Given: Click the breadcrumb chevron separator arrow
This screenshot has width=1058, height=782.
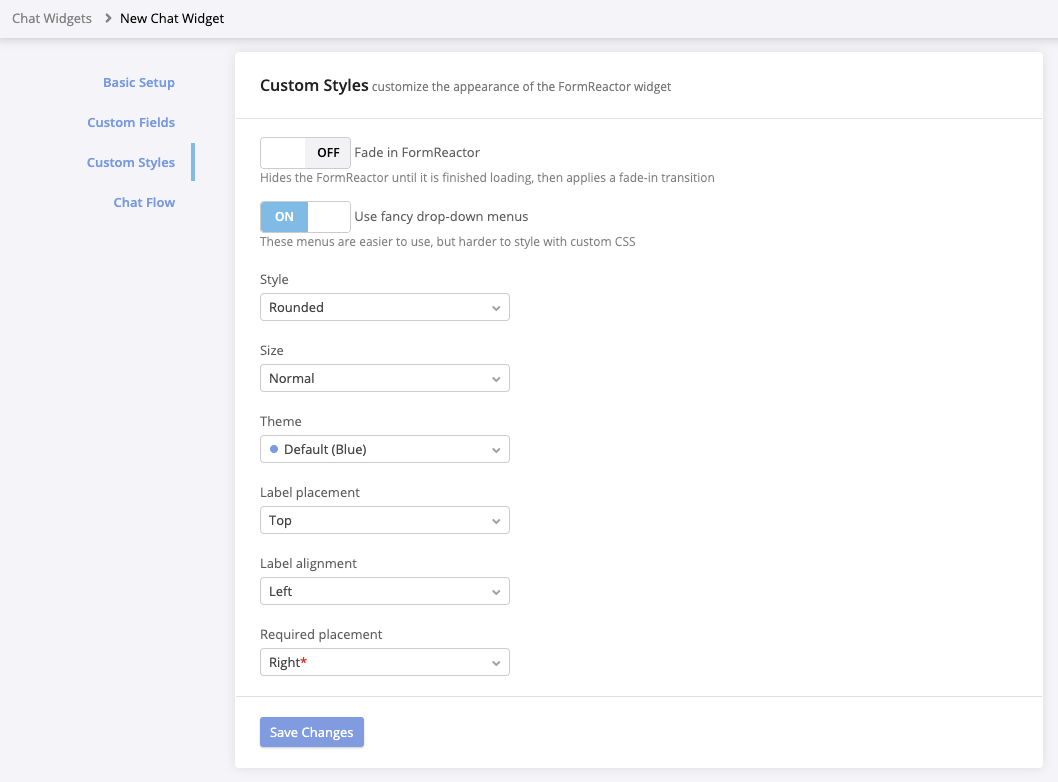Looking at the screenshot, I should 106,19.
